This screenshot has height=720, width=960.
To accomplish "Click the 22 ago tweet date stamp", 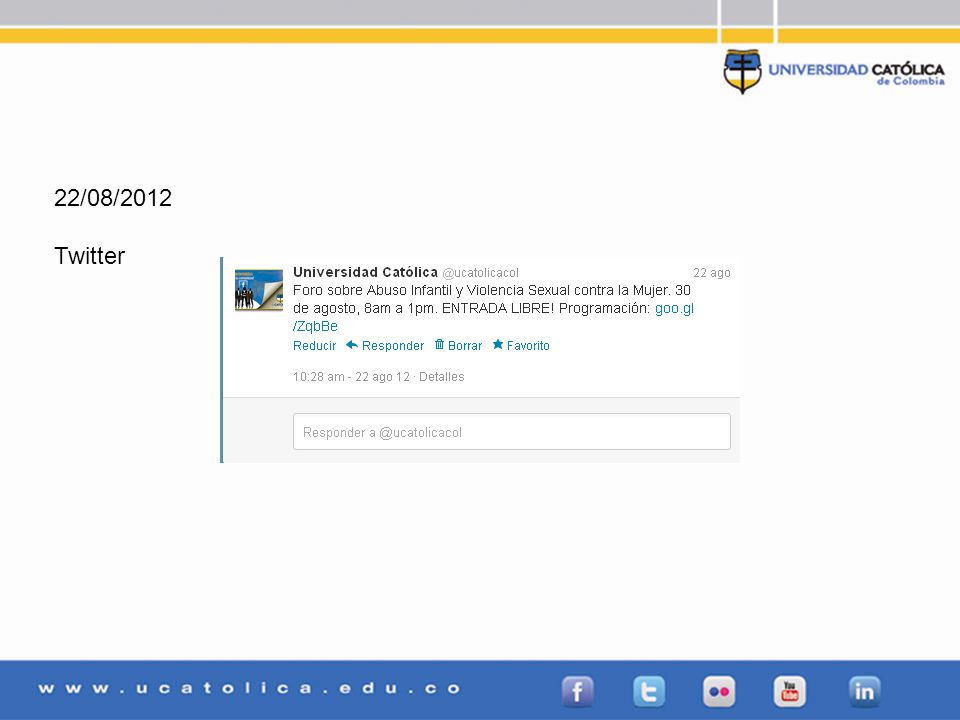I will [x=711, y=272].
